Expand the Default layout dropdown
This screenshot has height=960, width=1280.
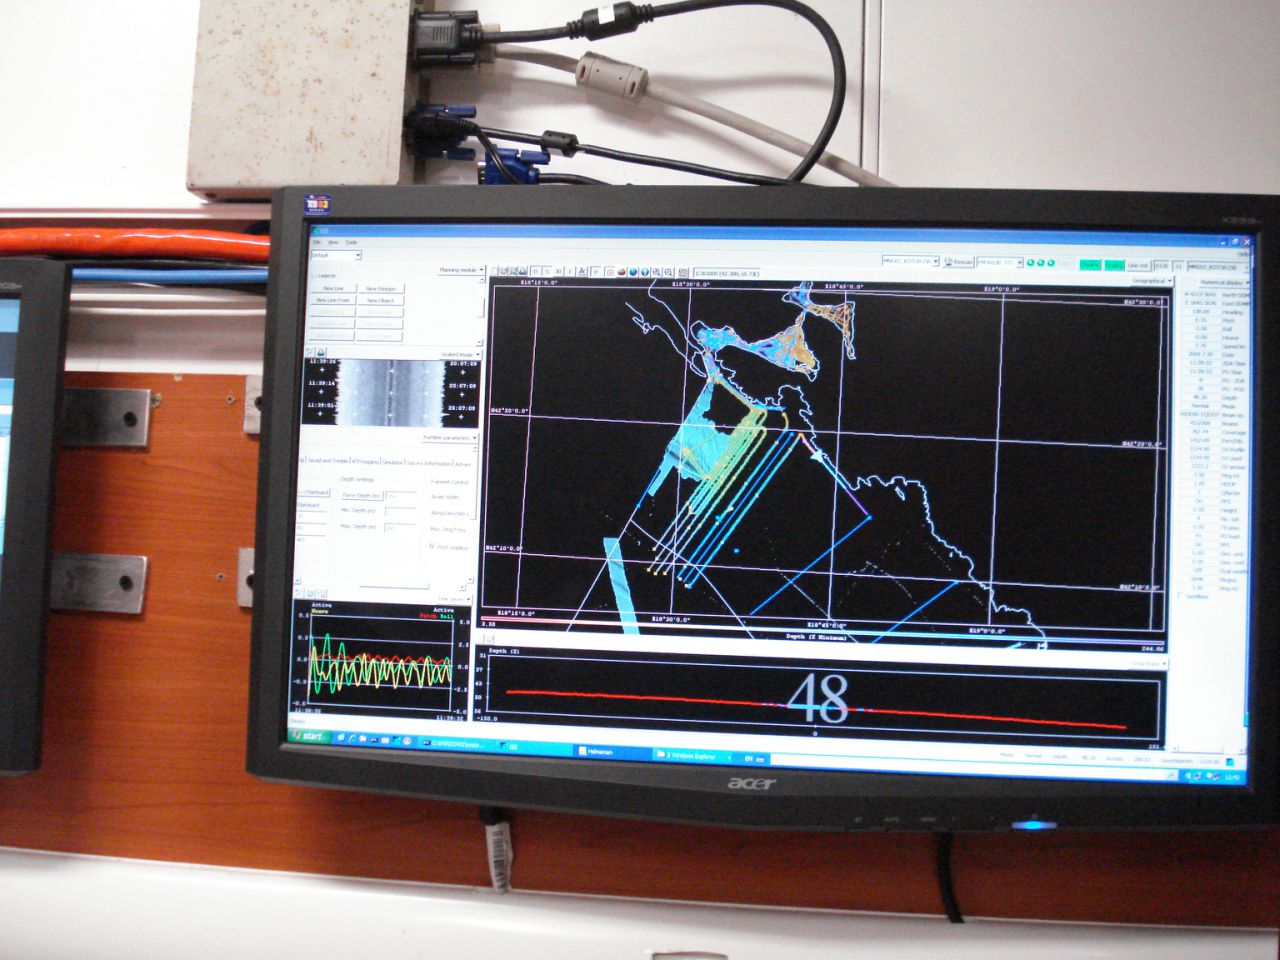coord(336,255)
